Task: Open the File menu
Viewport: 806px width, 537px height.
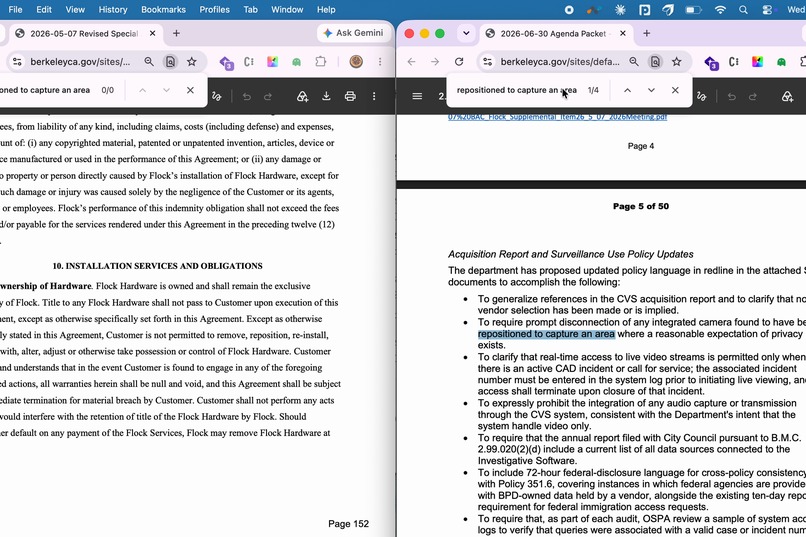Action: tap(15, 9)
